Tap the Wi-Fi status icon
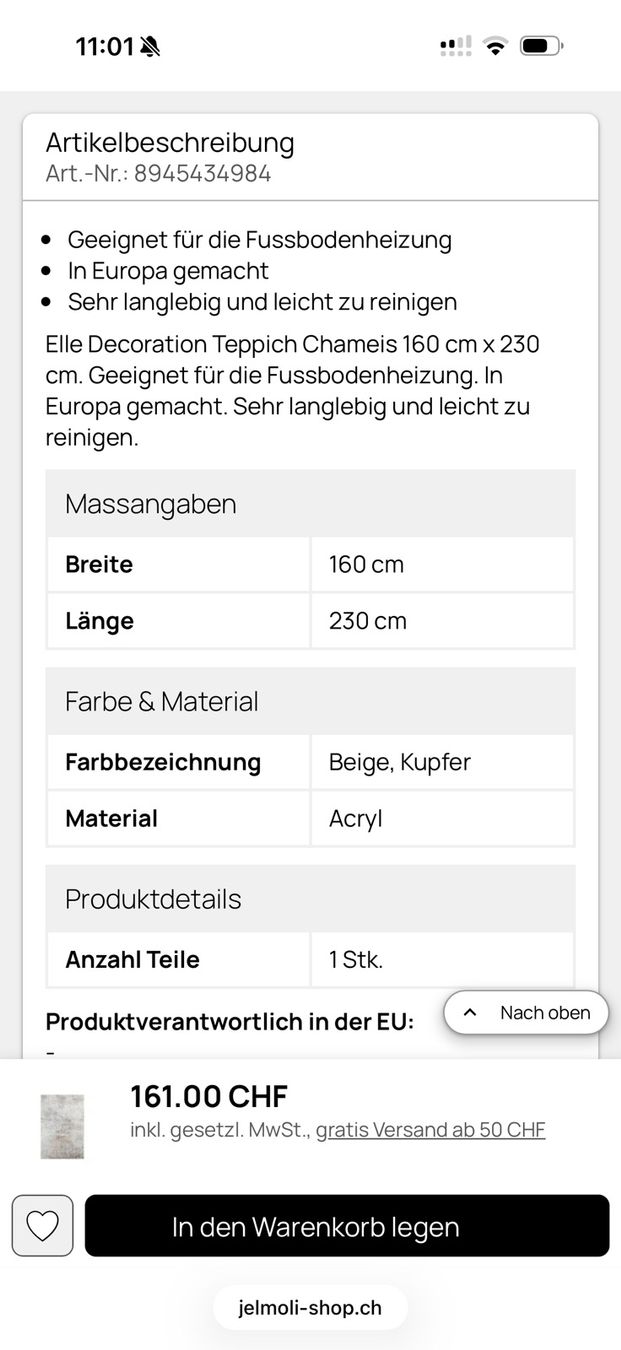The width and height of the screenshot is (621, 1350). pos(494,45)
